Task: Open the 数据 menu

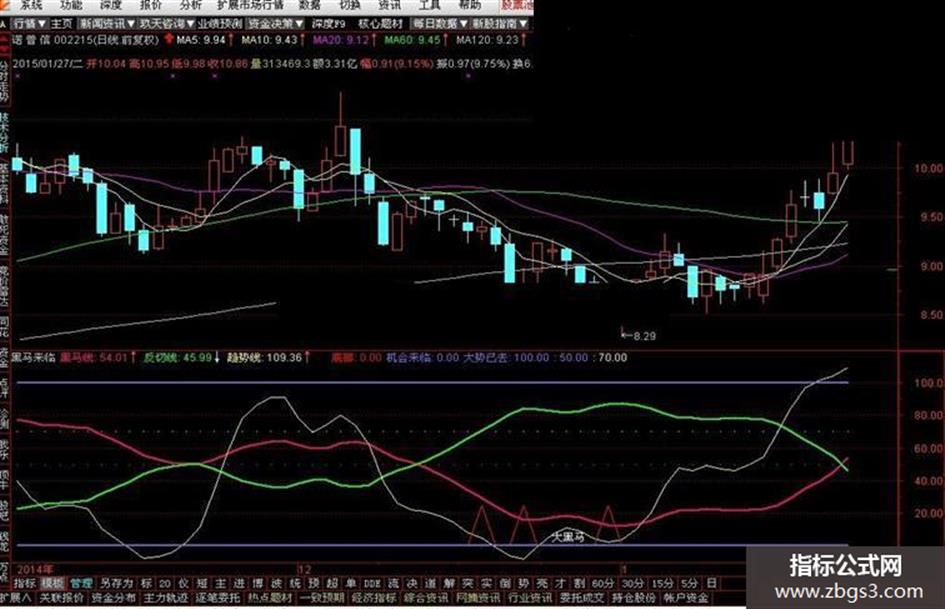Action: pos(310,5)
